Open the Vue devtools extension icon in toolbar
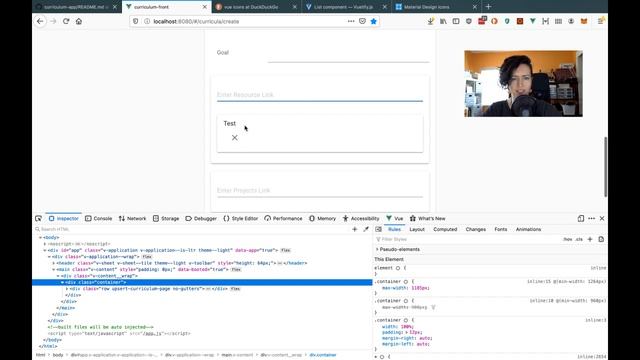The height and width of the screenshot is (360, 640). 533,21
